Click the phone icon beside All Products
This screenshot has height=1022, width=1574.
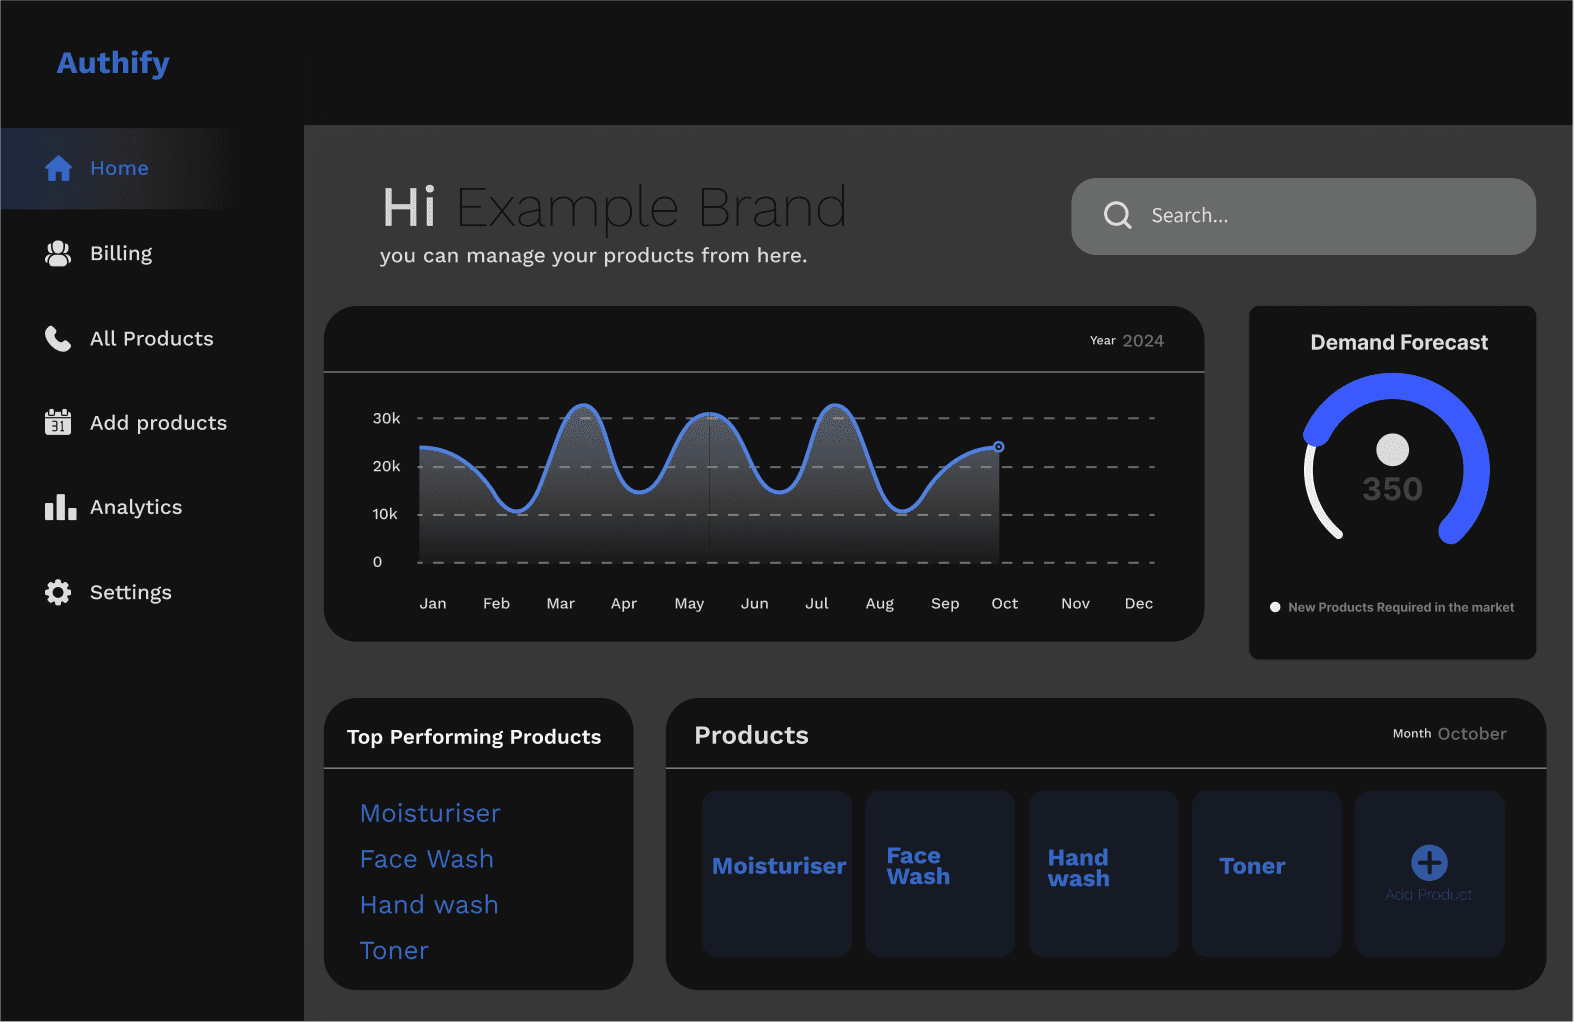58,339
